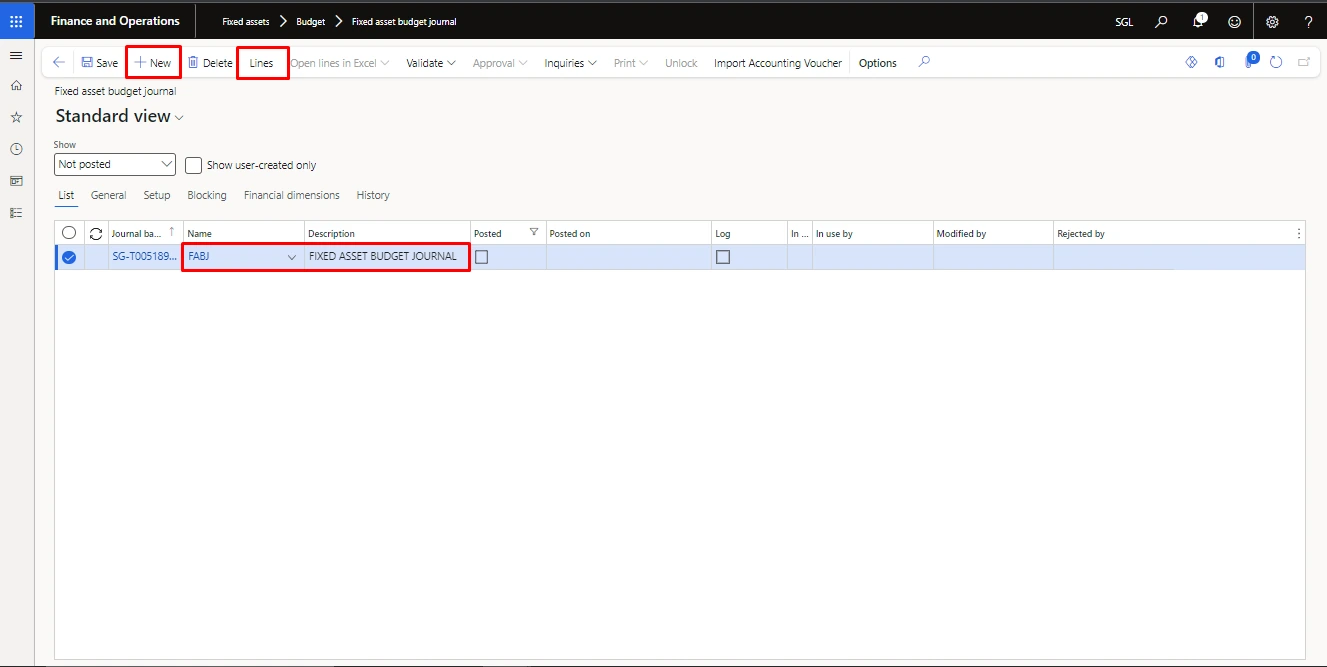Delete the selected journal
Screen dimensions: 1327x667
click(210, 63)
